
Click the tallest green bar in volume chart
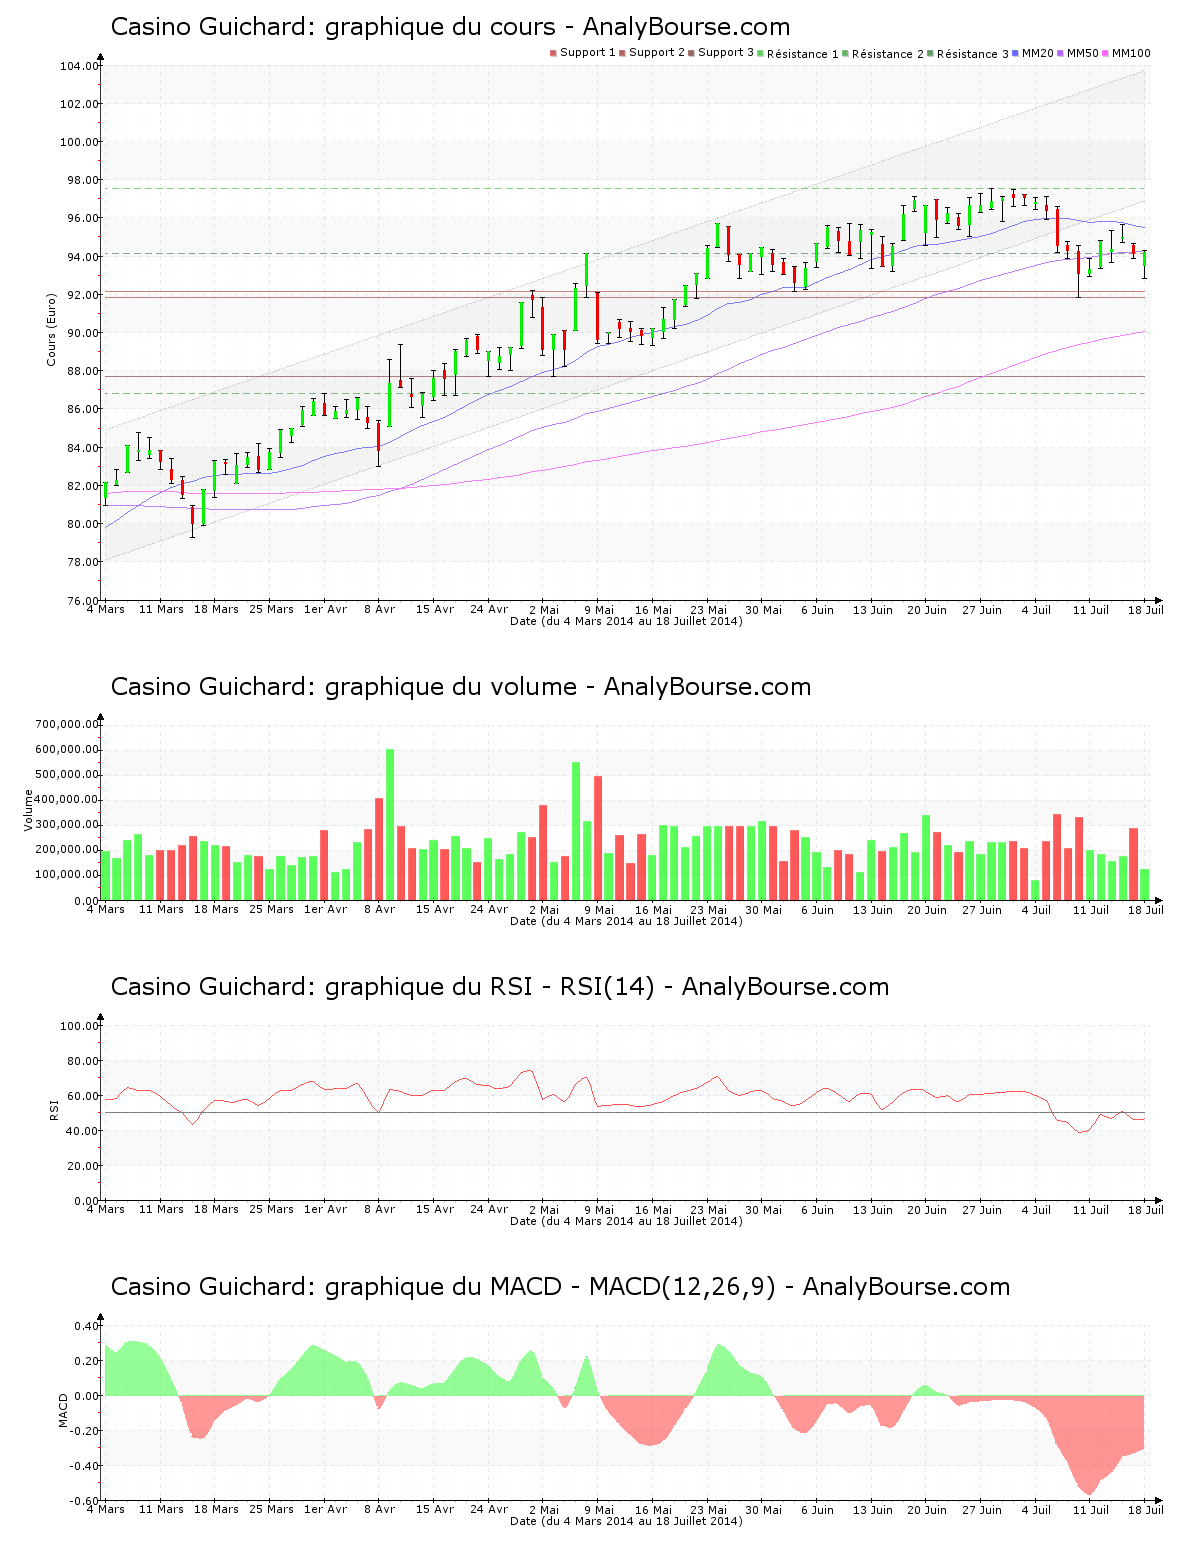point(390,824)
